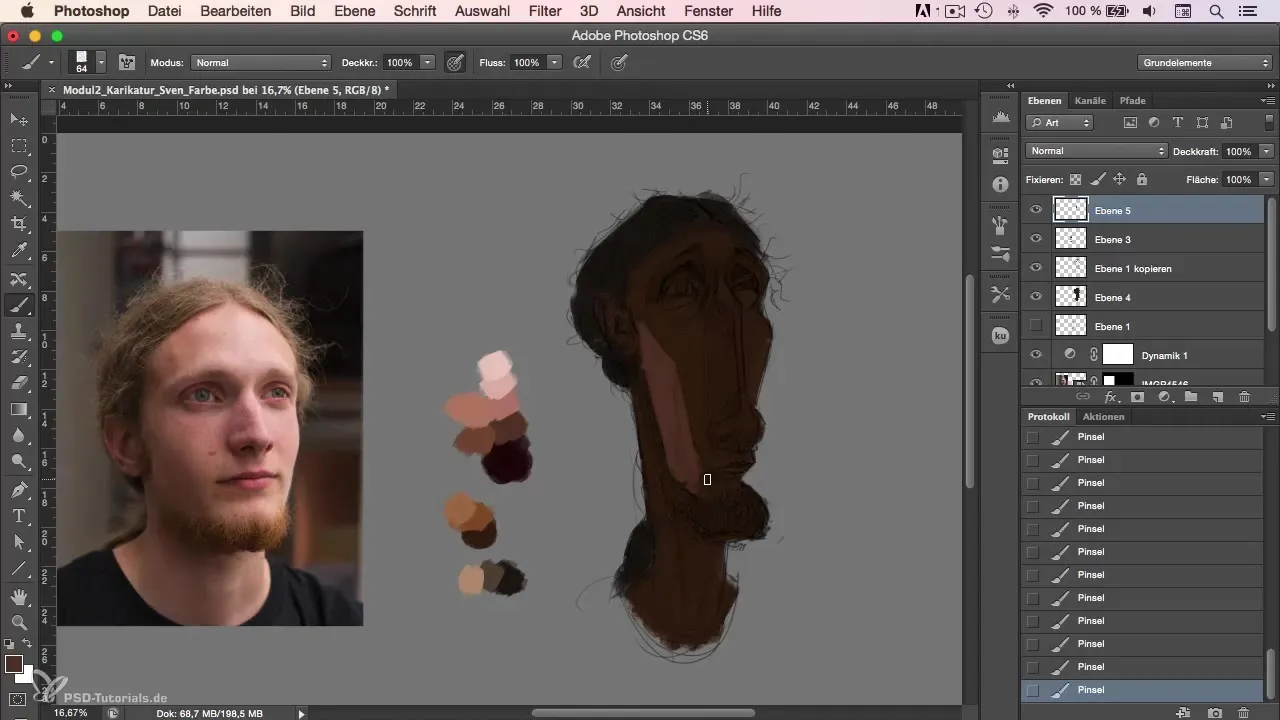Toggle lock image pixels brush icon
This screenshot has height=720, width=1280.
tap(1097, 179)
